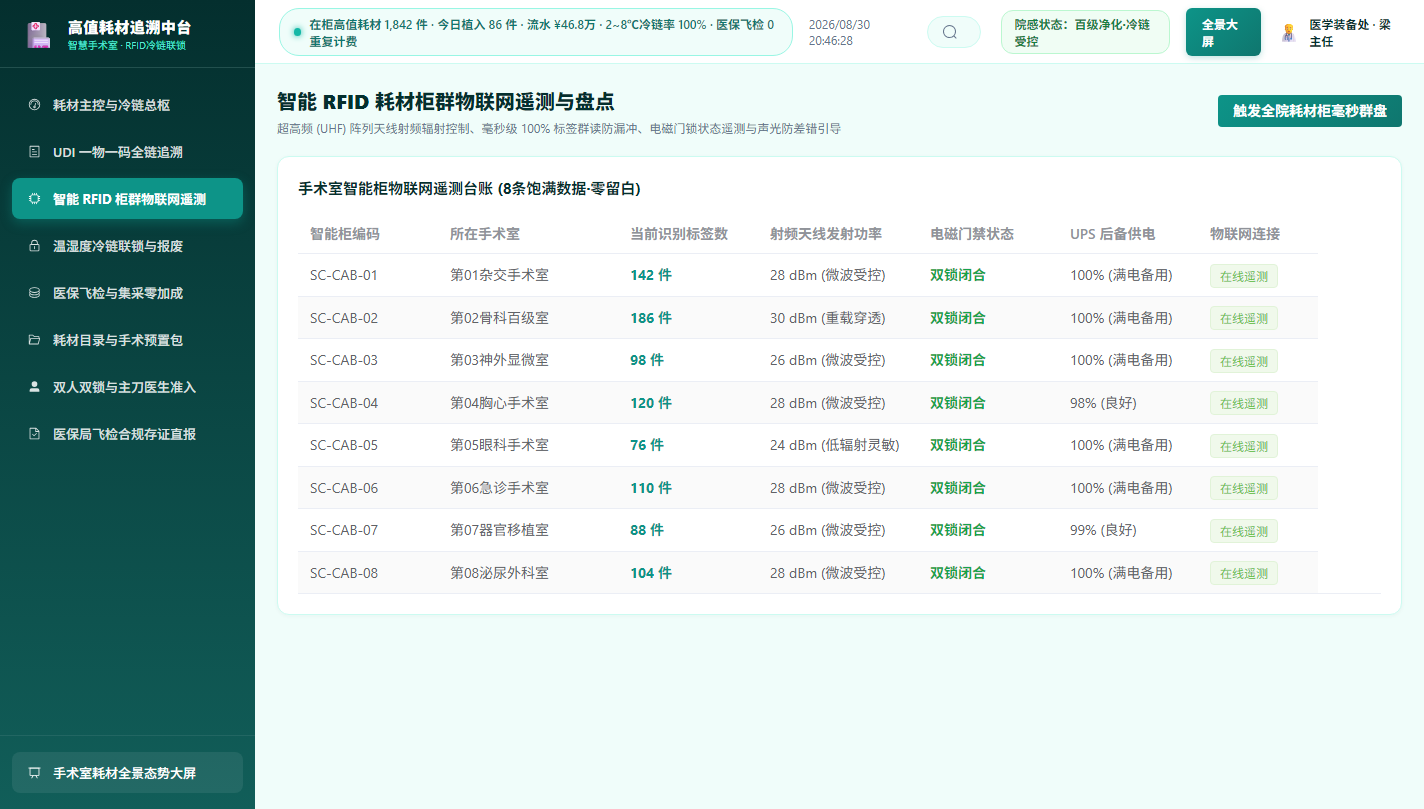Click 双锁闭合 status for SC-CAB-04

click(x=958, y=403)
